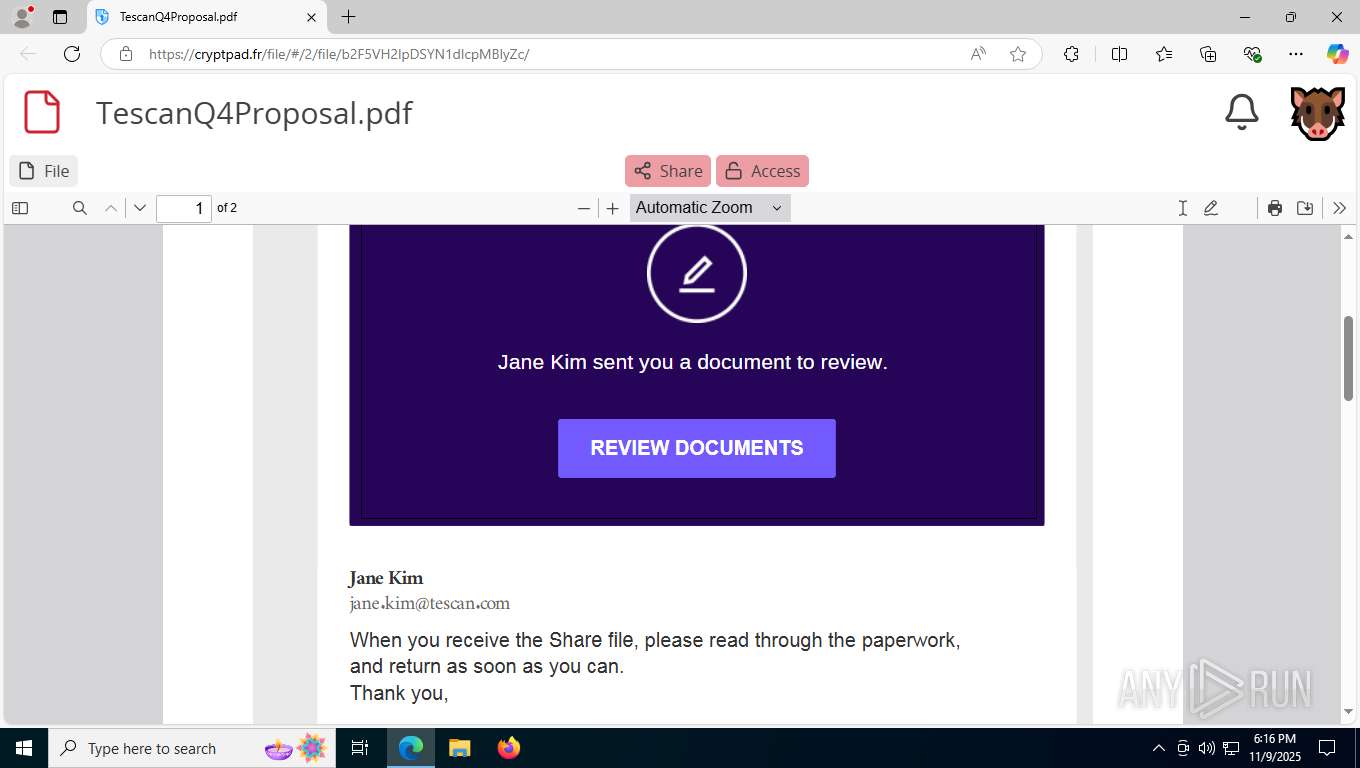
Task: Select the text cursor tool
Action: click(x=1182, y=208)
